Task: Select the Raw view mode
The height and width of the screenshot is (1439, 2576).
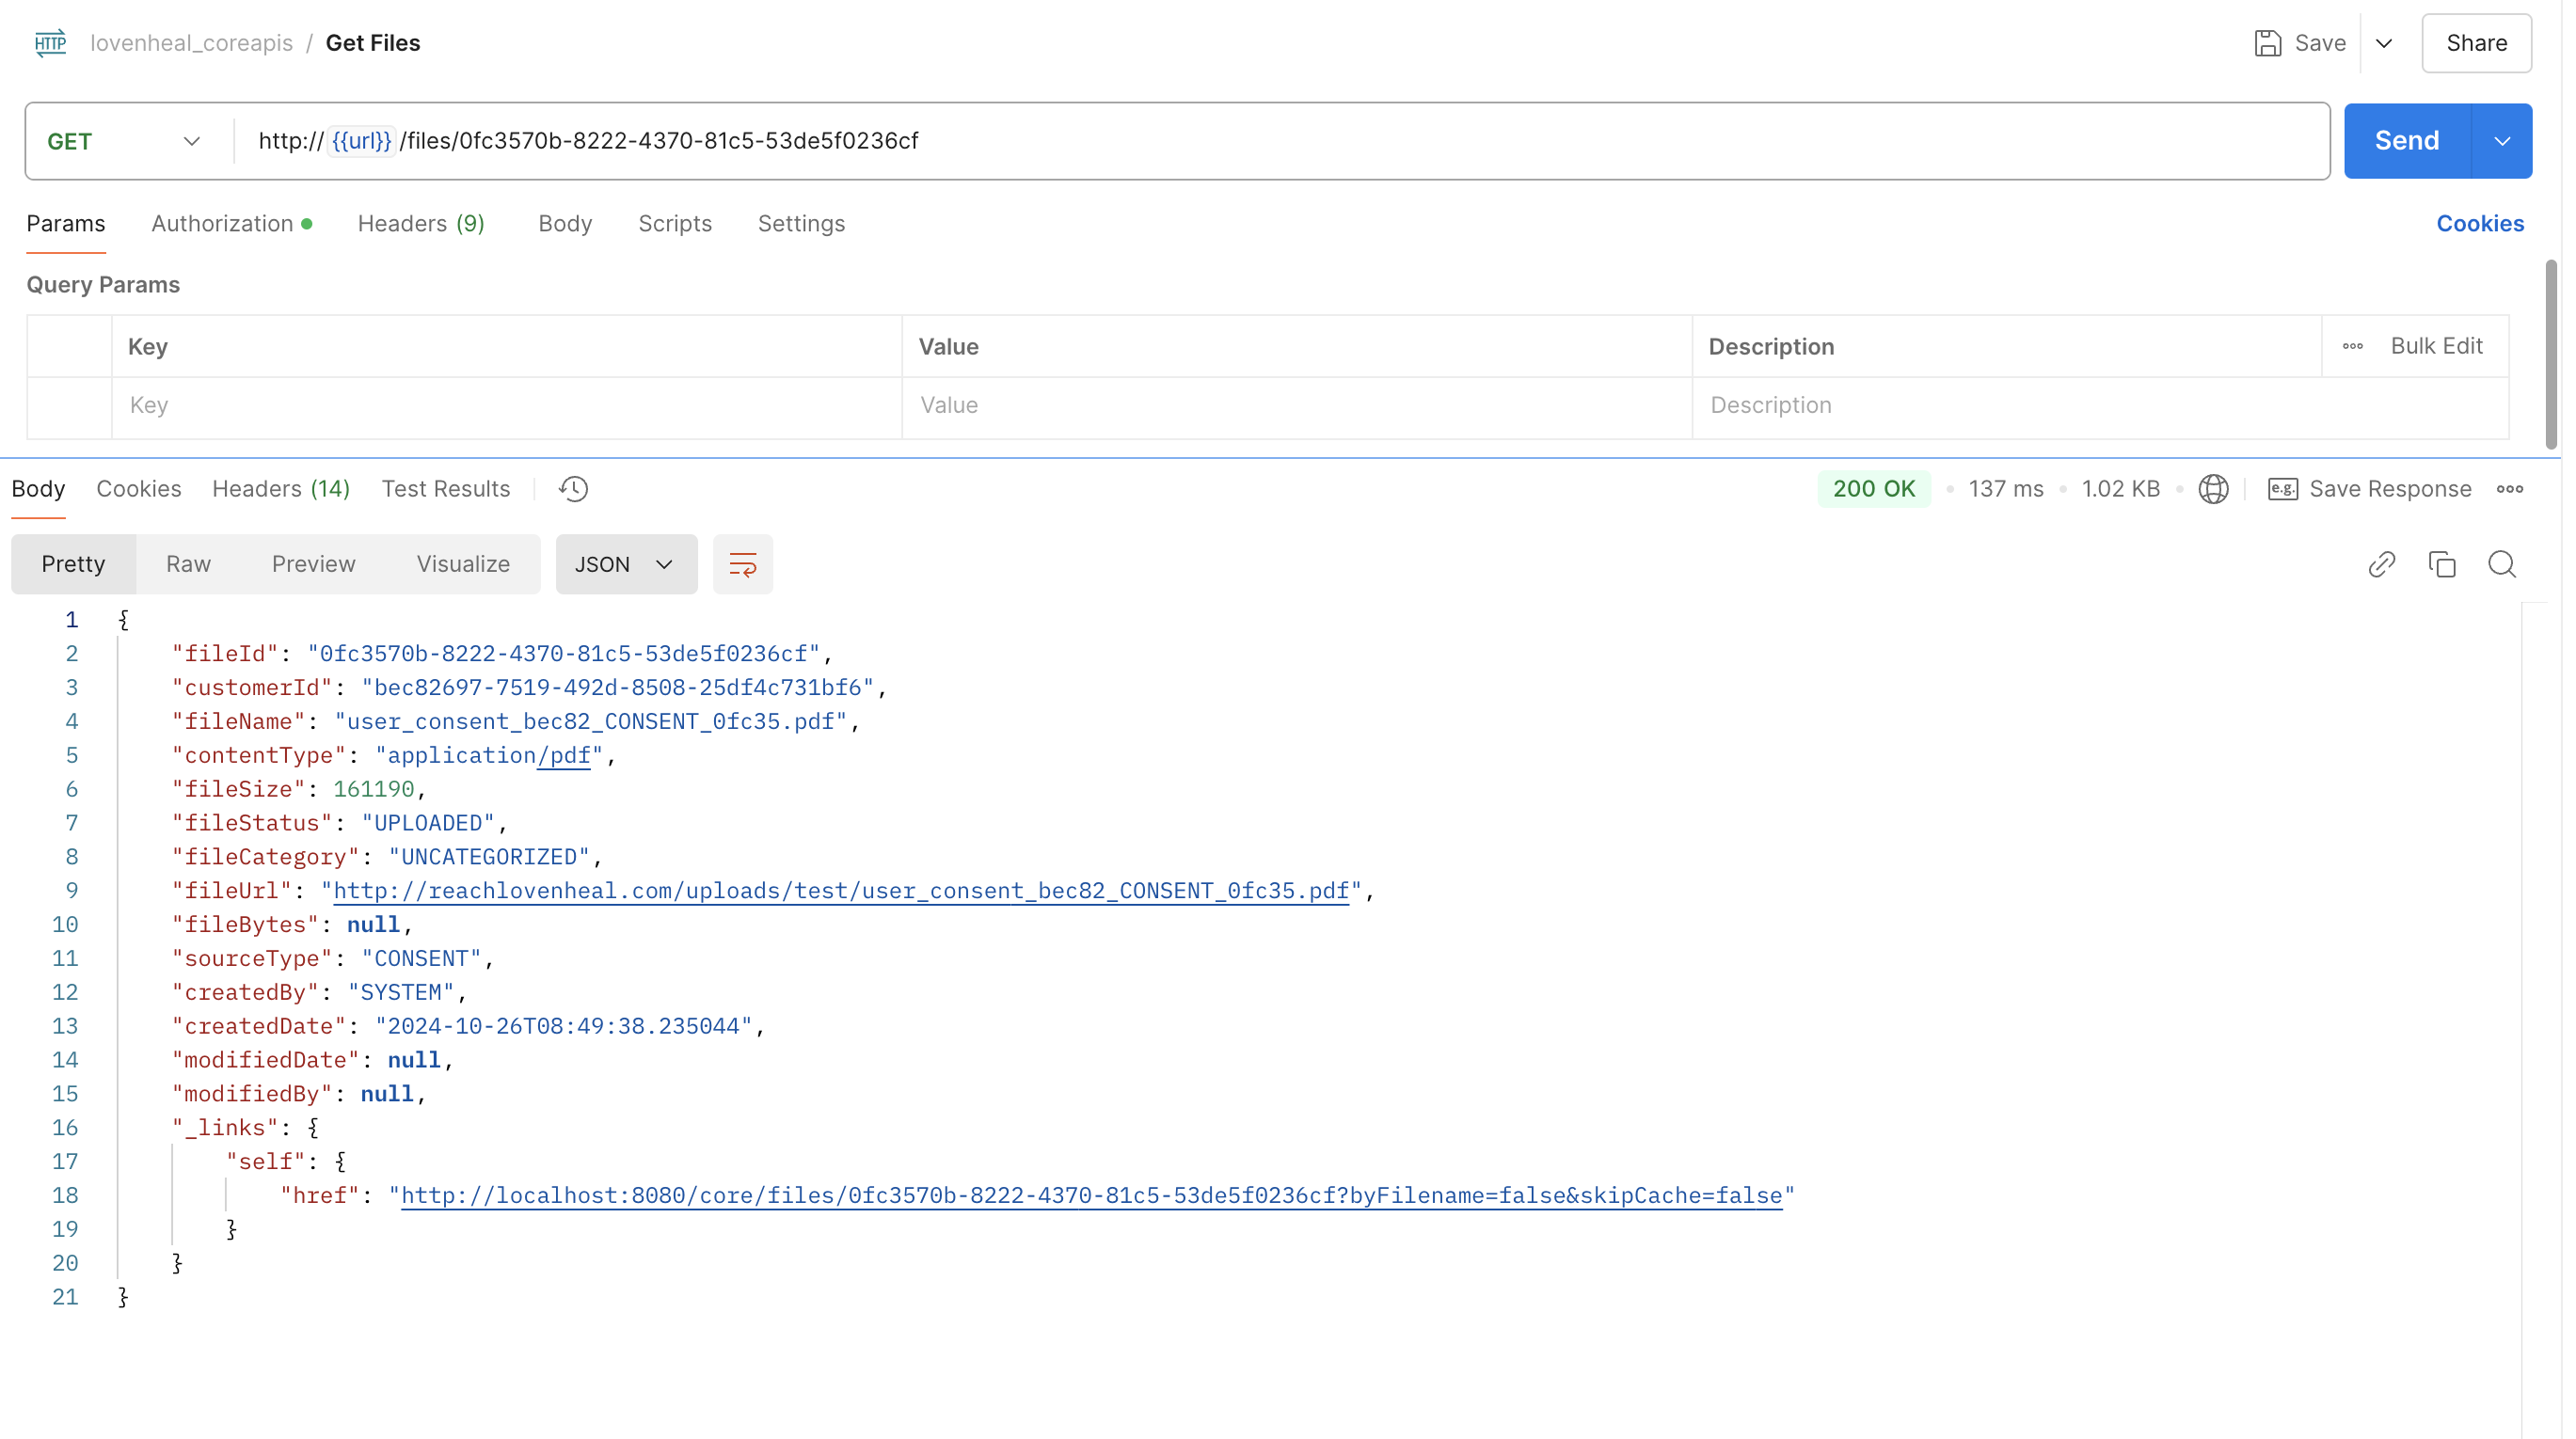Action: pyautogui.click(x=188, y=564)
